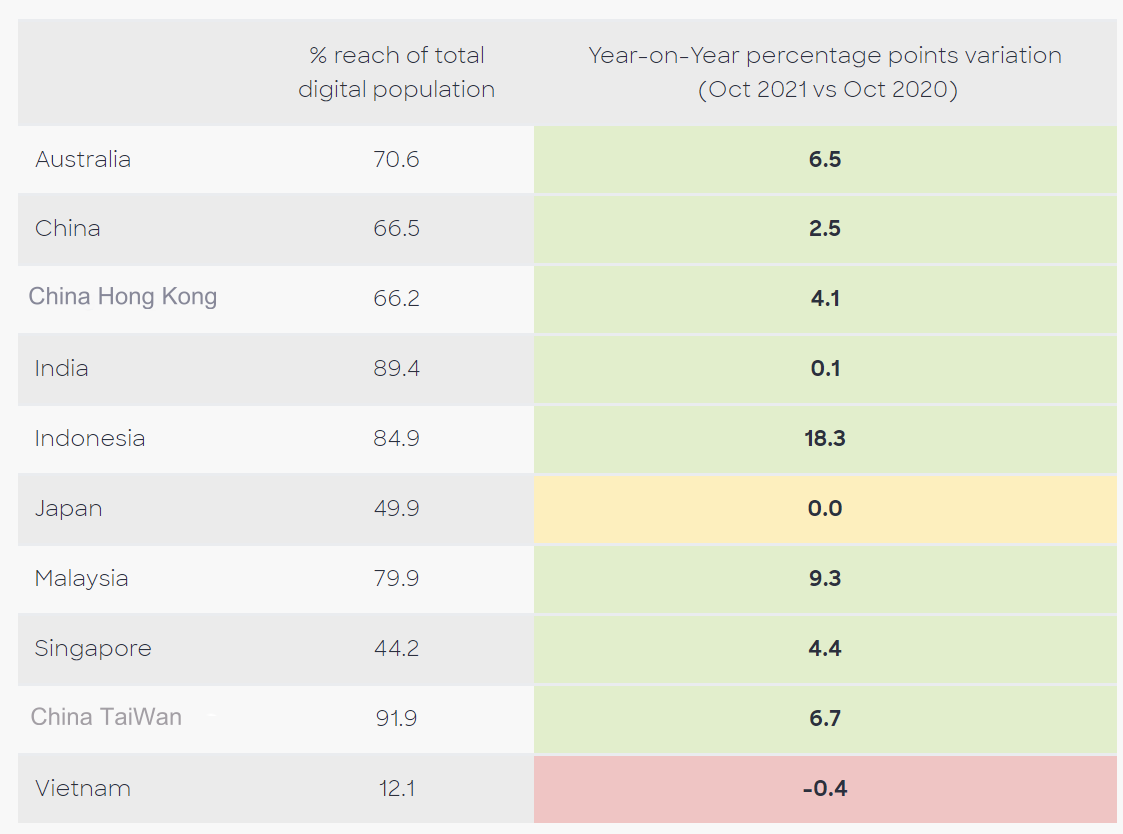The width and height of the screenshot is (1123, 834).
Task: Select the Japan country label
Action: [x=69, y=508]
